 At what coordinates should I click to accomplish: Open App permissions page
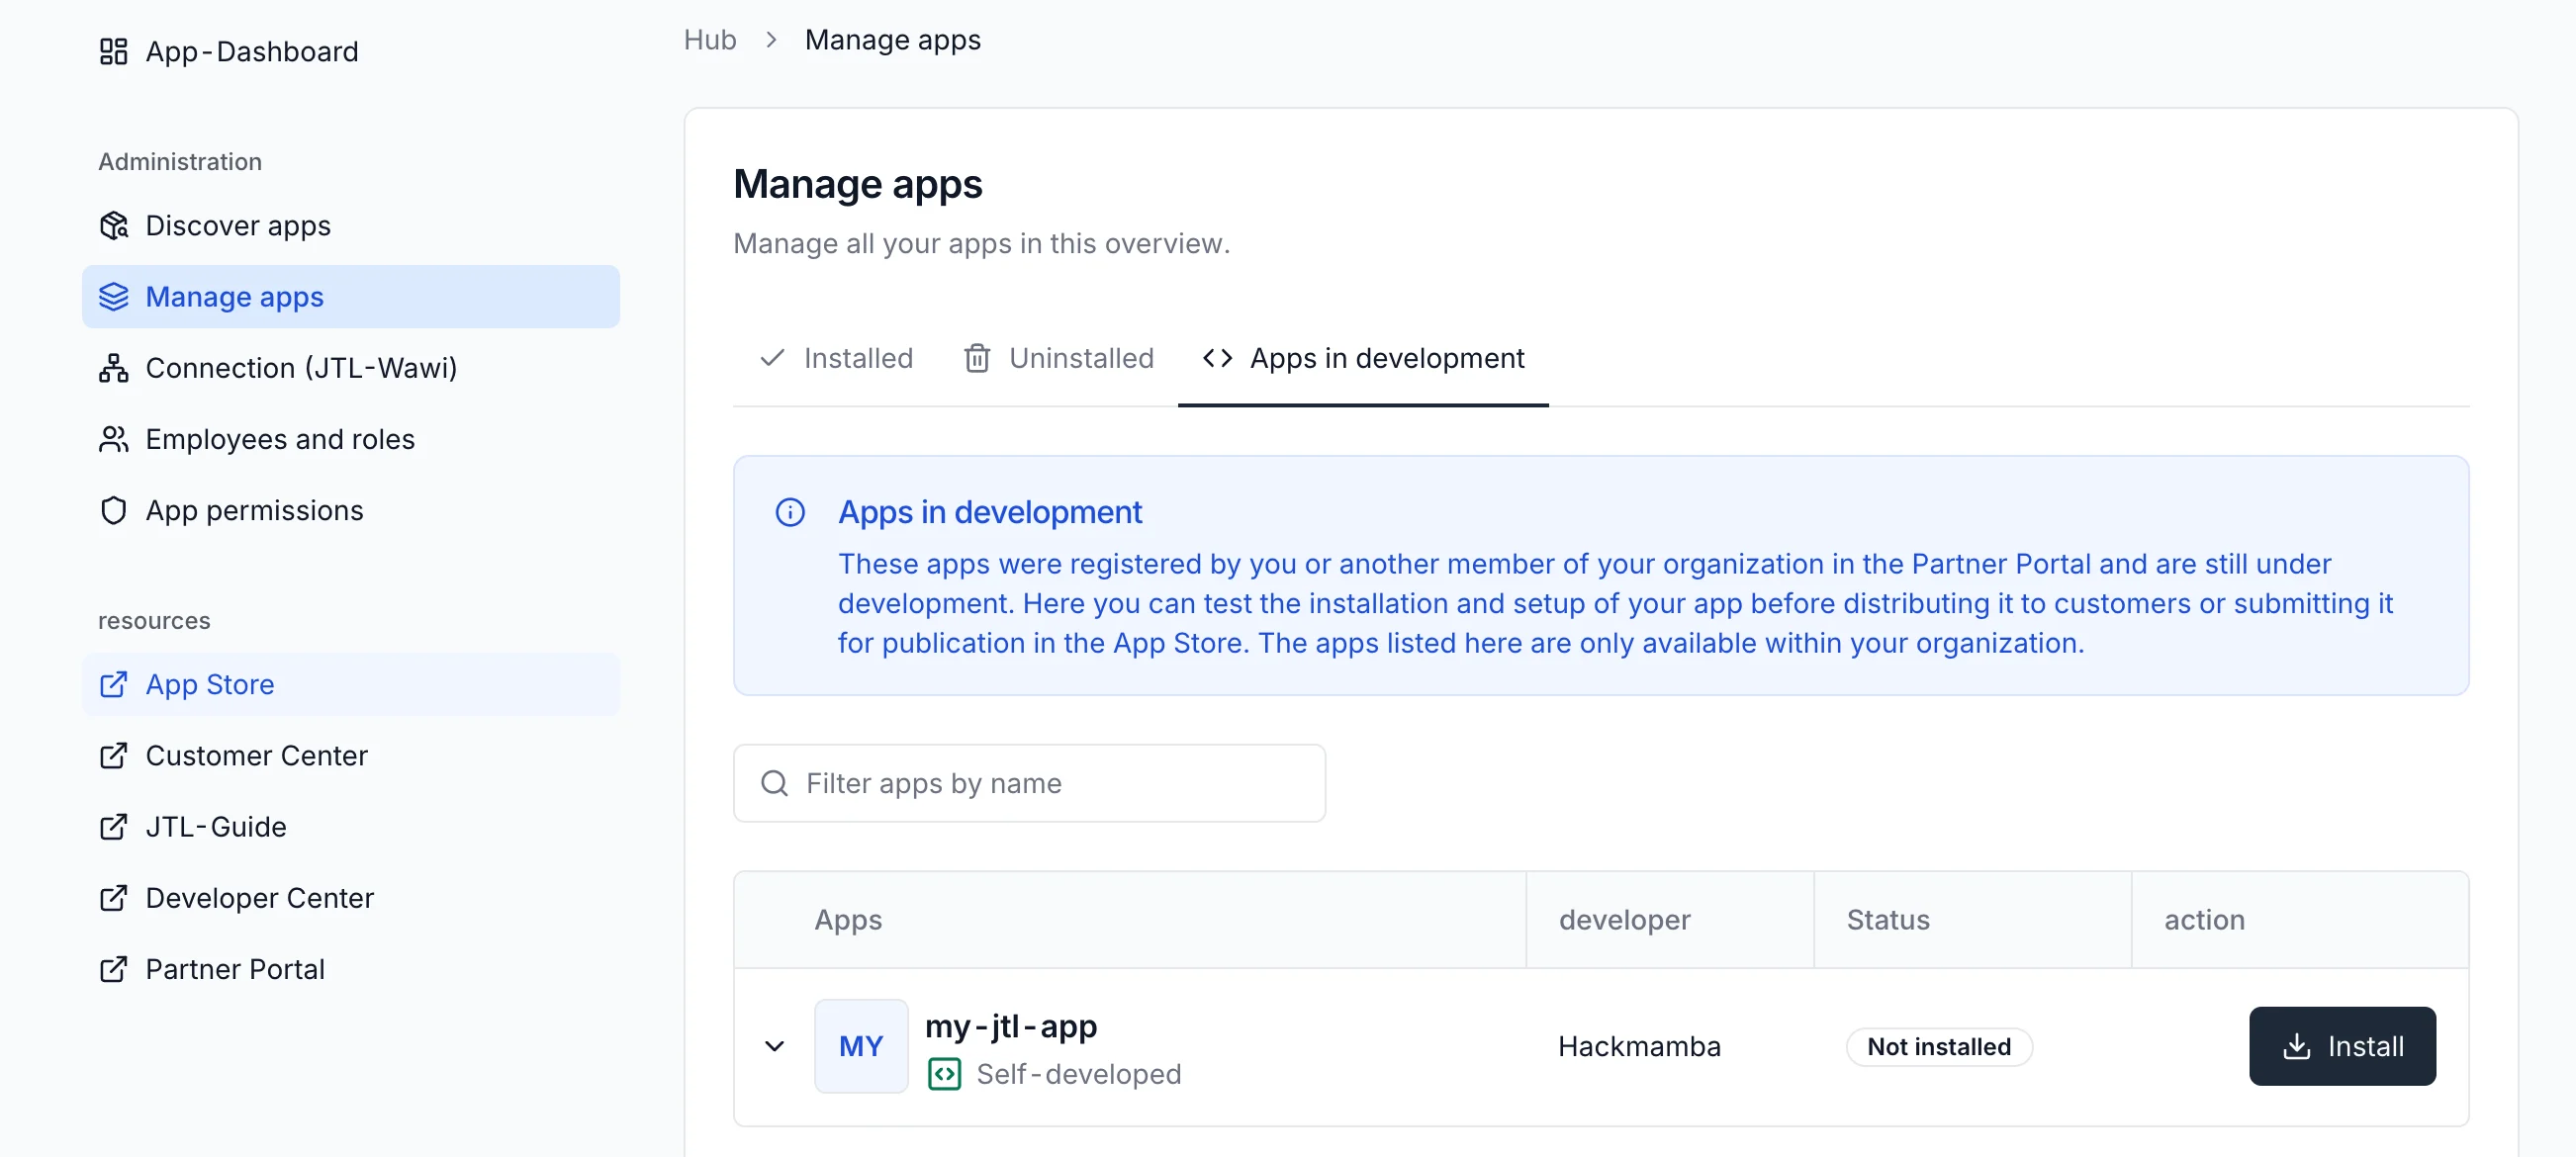tap(351, 510)
